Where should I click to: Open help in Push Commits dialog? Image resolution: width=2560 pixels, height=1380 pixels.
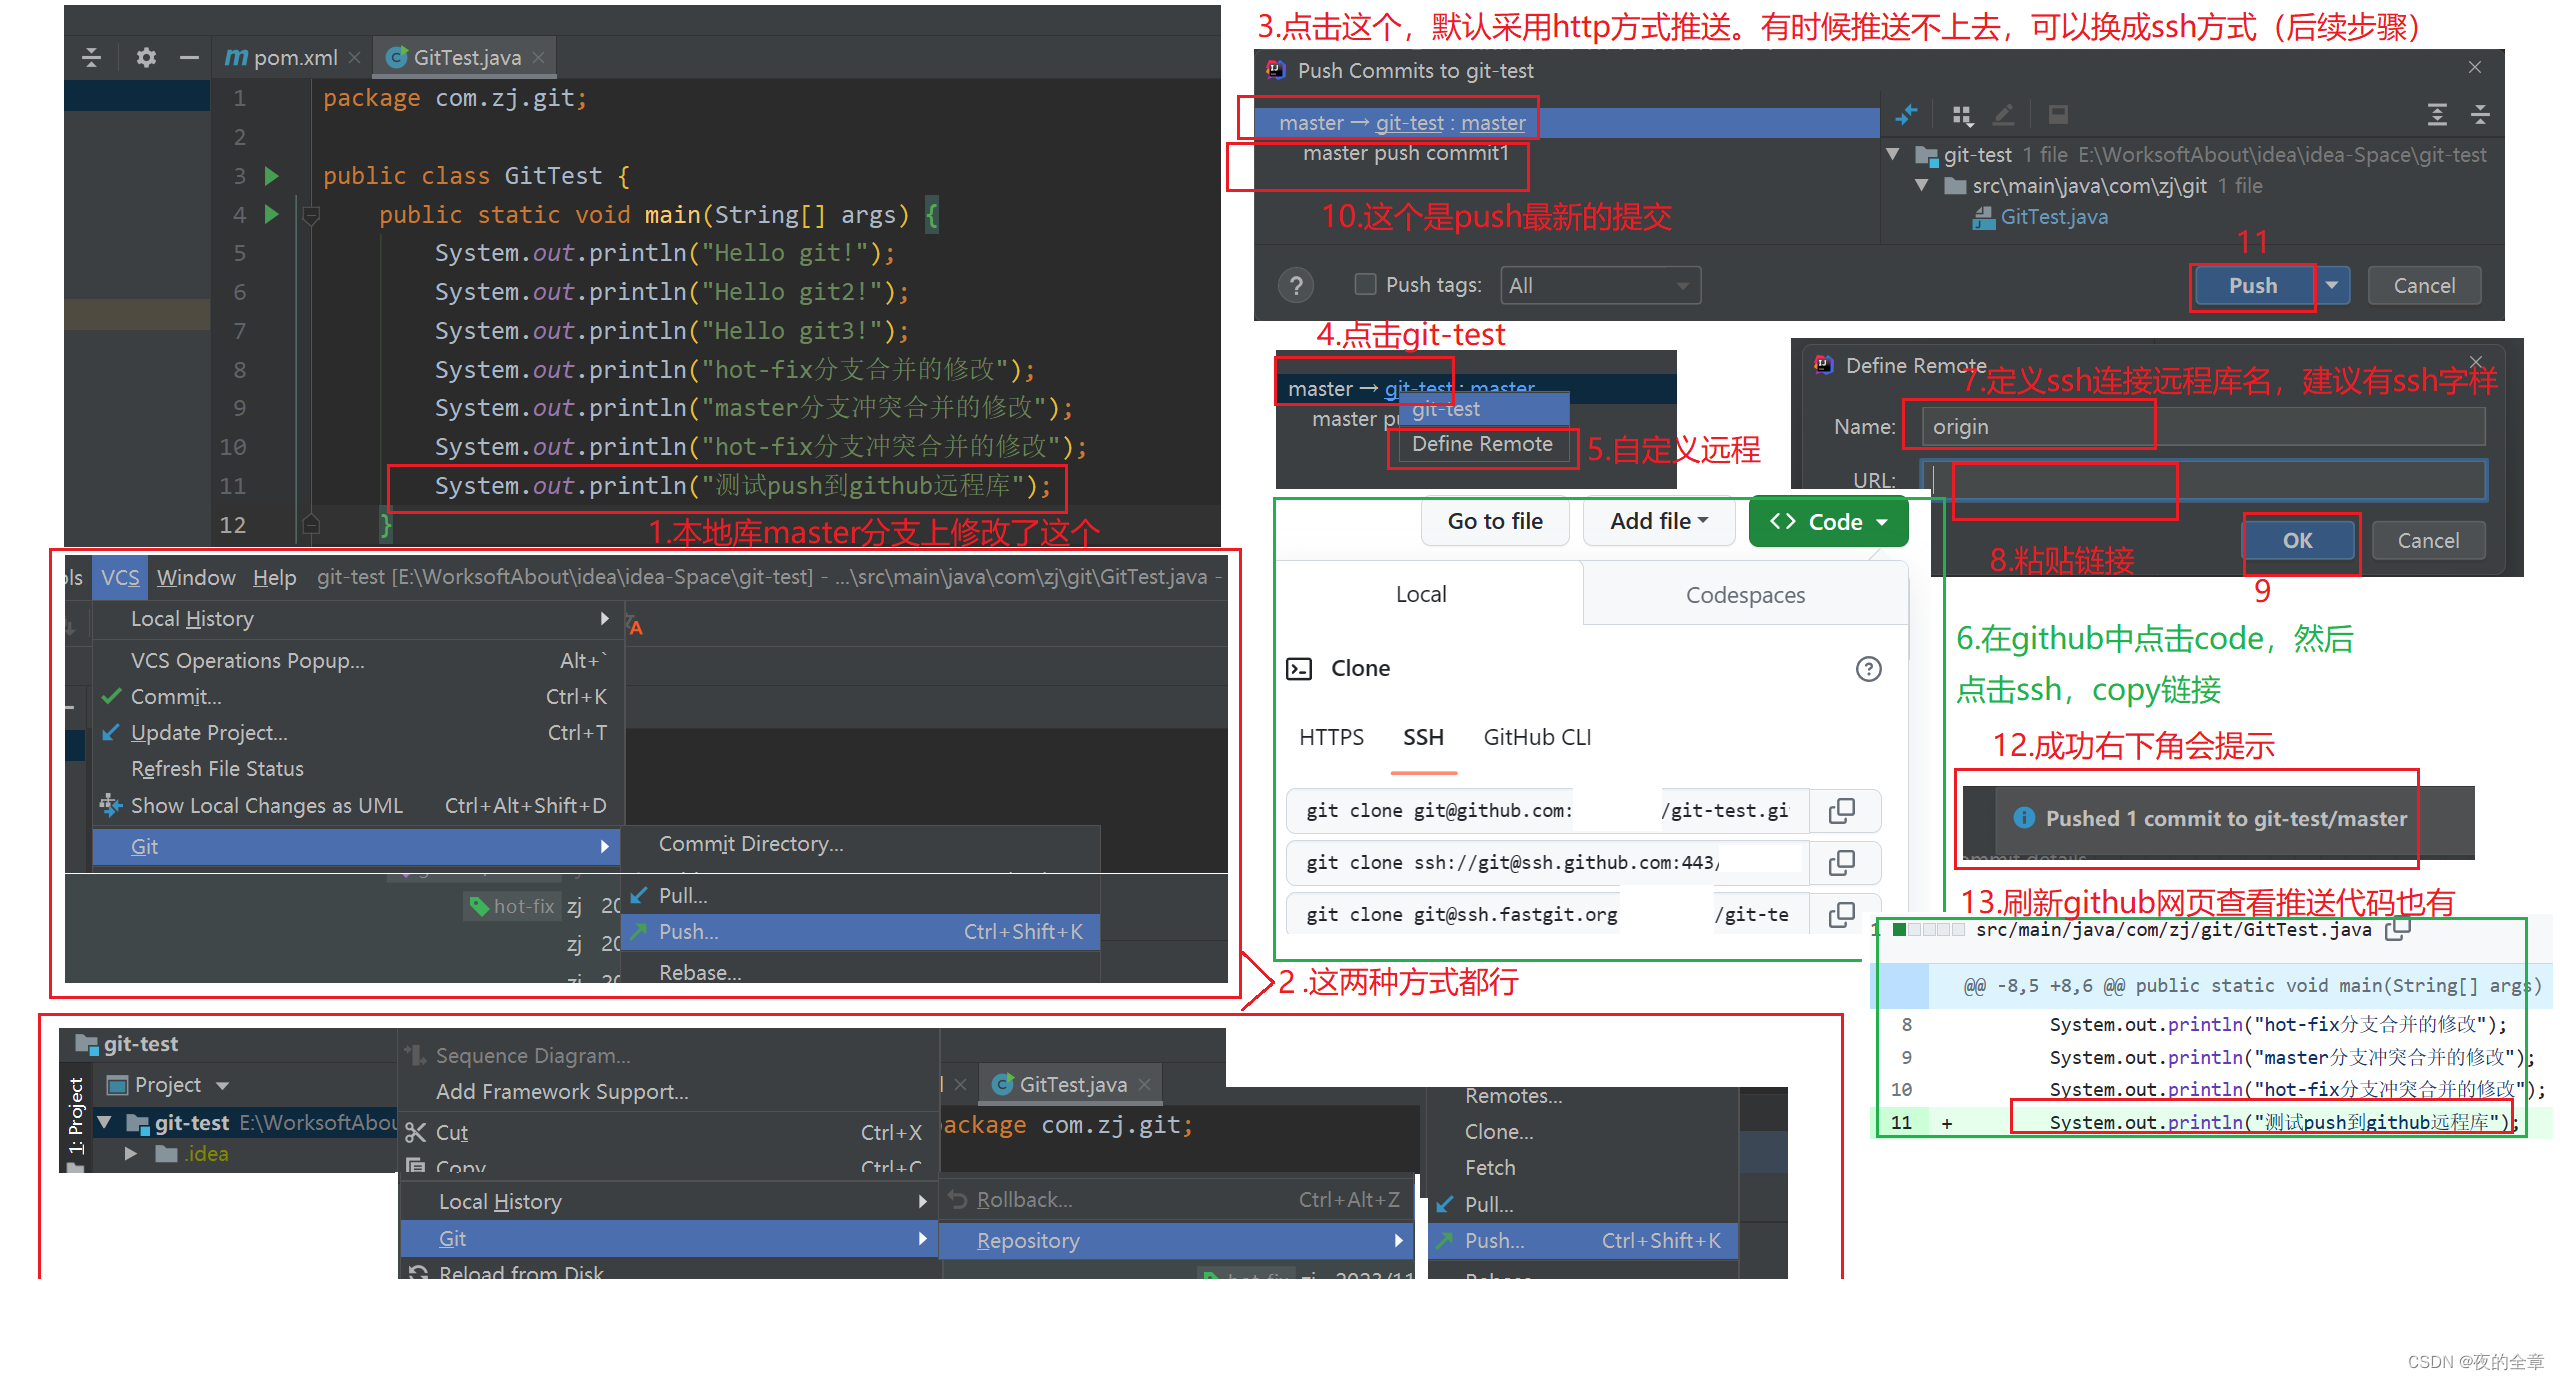pos(1296,286)
